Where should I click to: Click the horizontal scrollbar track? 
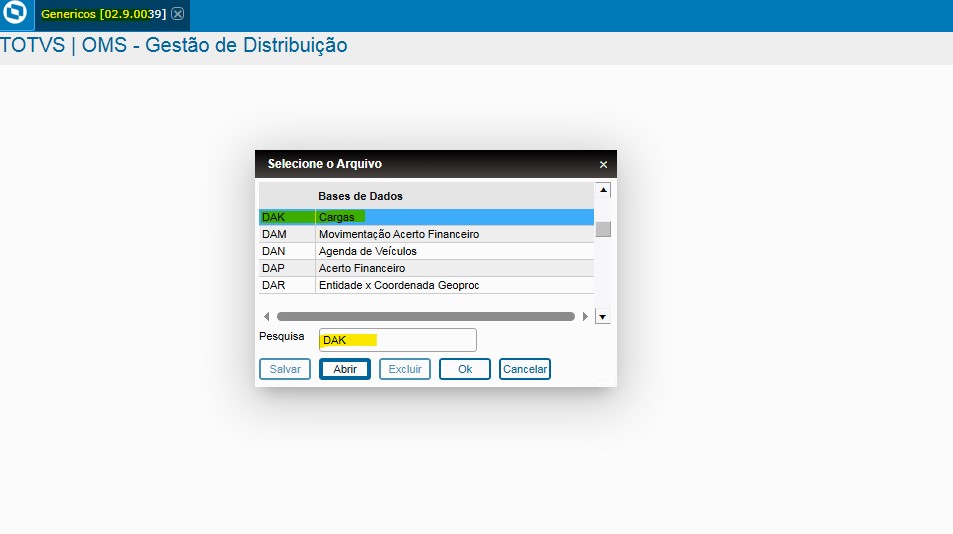pos(425,317)
